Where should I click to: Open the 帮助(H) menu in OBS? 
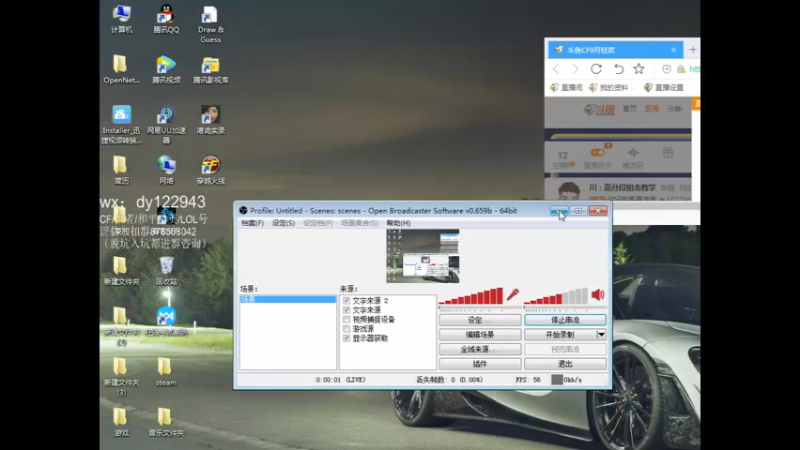[x=398, y=223]
